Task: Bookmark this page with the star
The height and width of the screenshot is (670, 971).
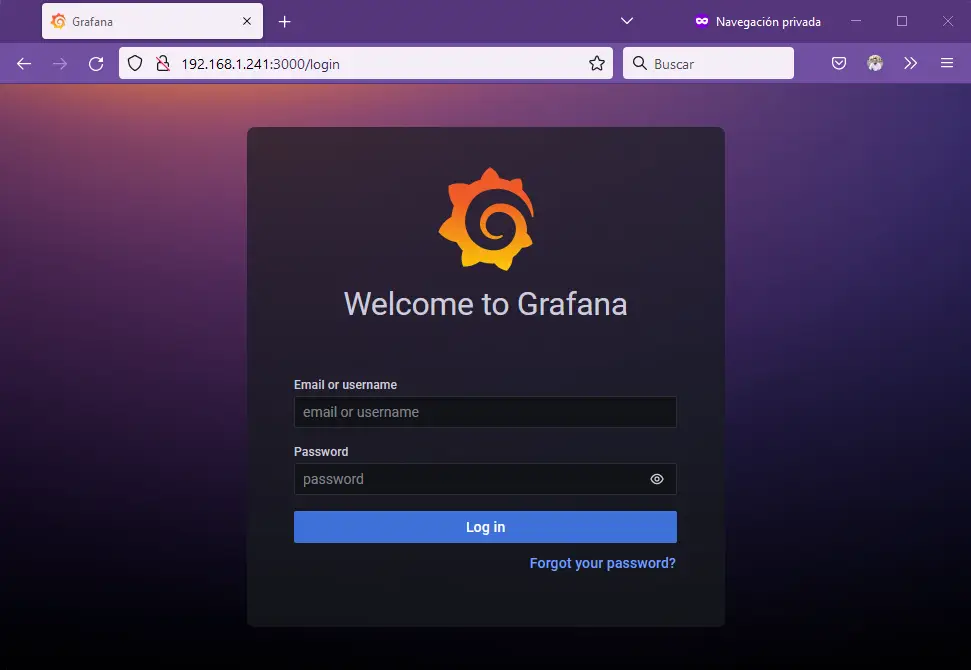Action: click(597, 63)
